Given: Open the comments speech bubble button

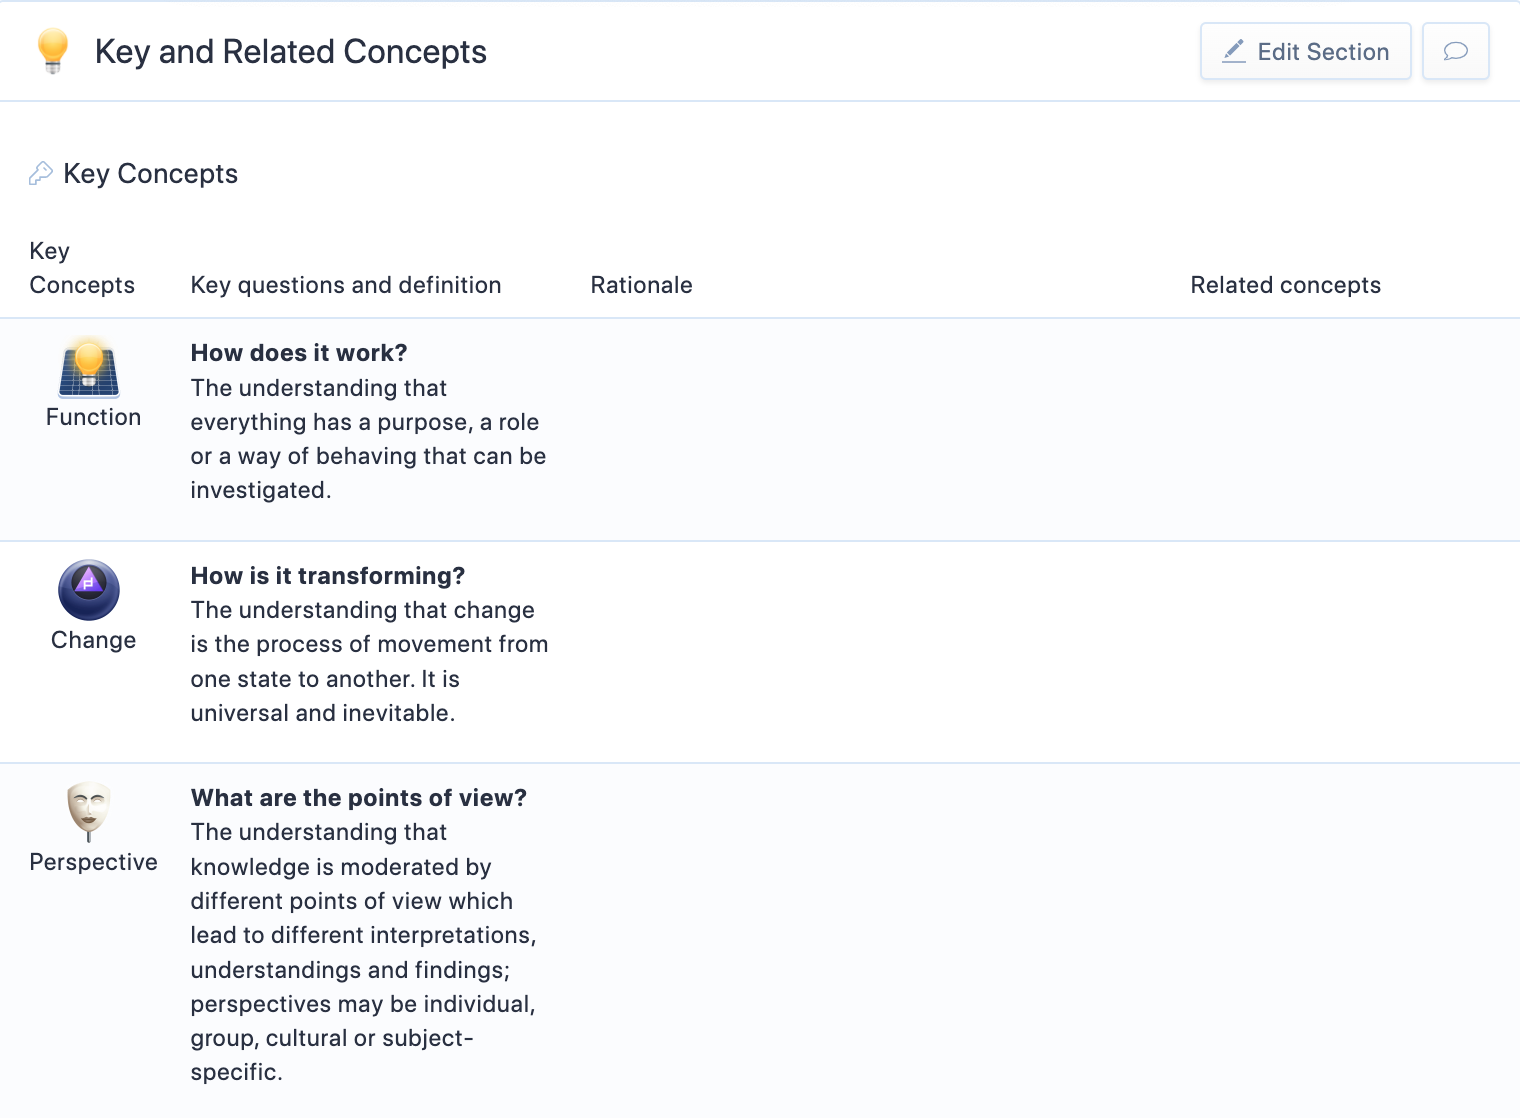Looking at the screenshot, I should coord(1455,52).
